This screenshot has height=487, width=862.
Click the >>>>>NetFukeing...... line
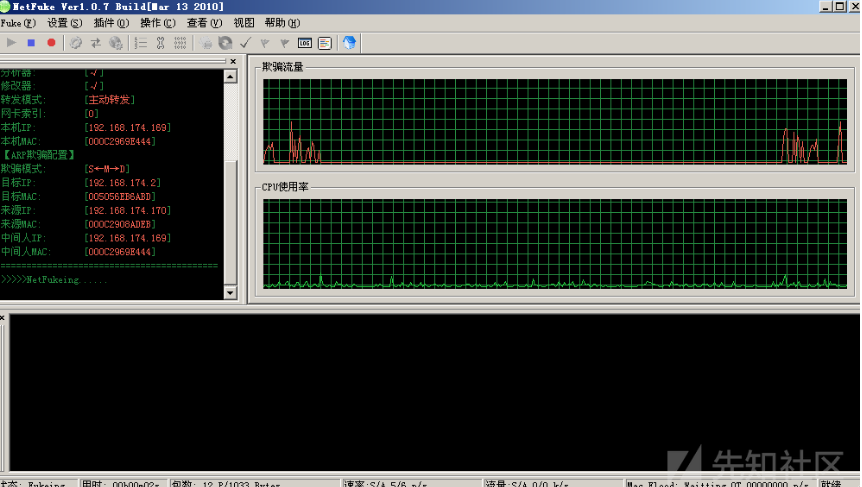coord(54,280)
